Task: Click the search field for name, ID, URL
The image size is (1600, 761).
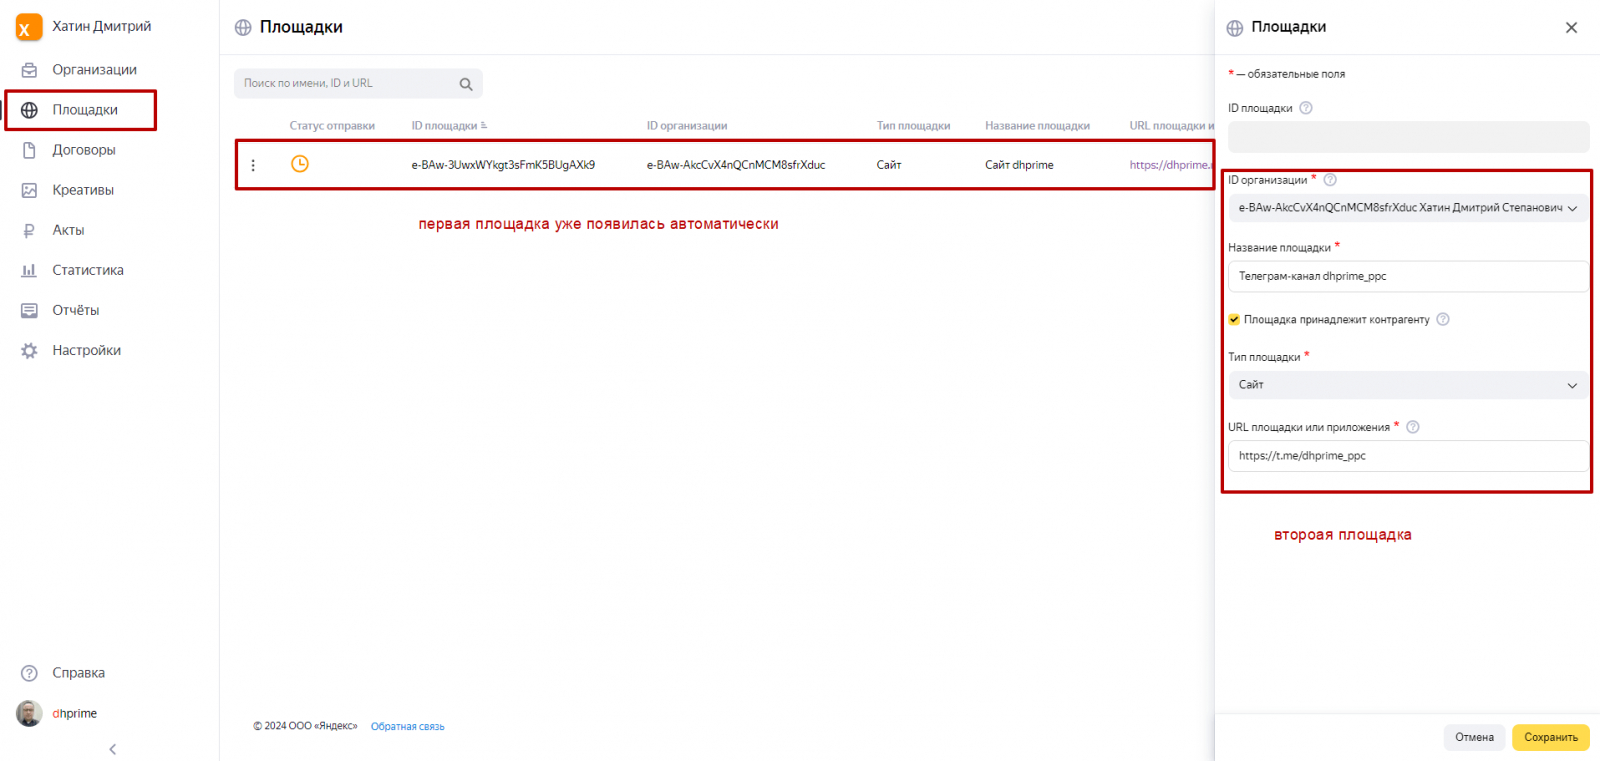Action: pos(358,84)
